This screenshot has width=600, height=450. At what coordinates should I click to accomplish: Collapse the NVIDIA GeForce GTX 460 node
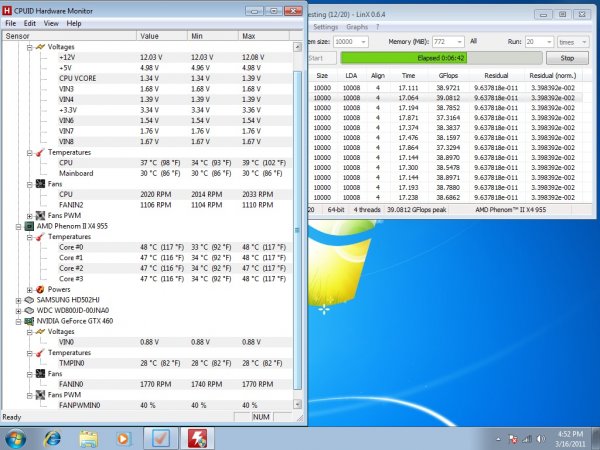click(x=18, y=321)
